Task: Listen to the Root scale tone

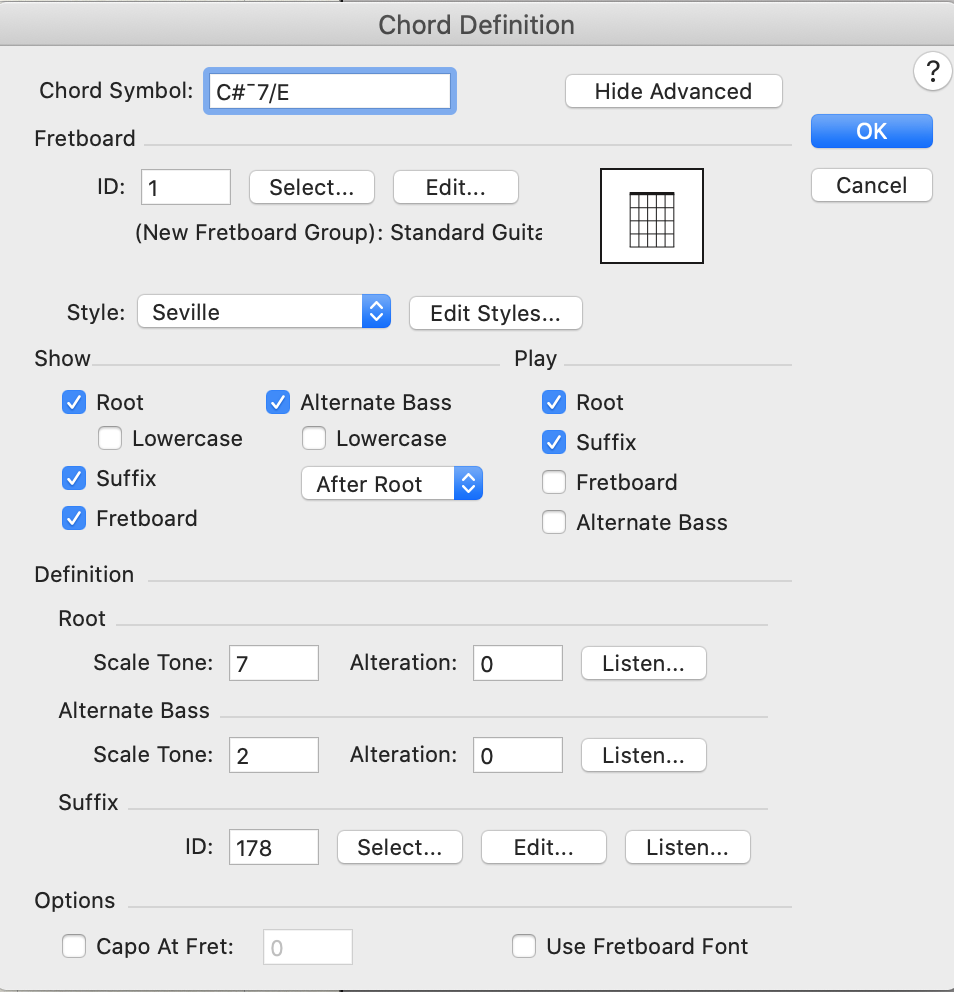Action: tap(643, 662)
